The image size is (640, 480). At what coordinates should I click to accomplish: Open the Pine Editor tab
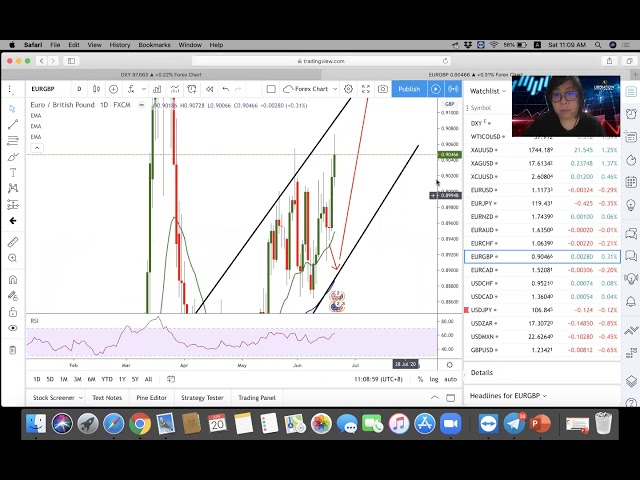(151, 398)
